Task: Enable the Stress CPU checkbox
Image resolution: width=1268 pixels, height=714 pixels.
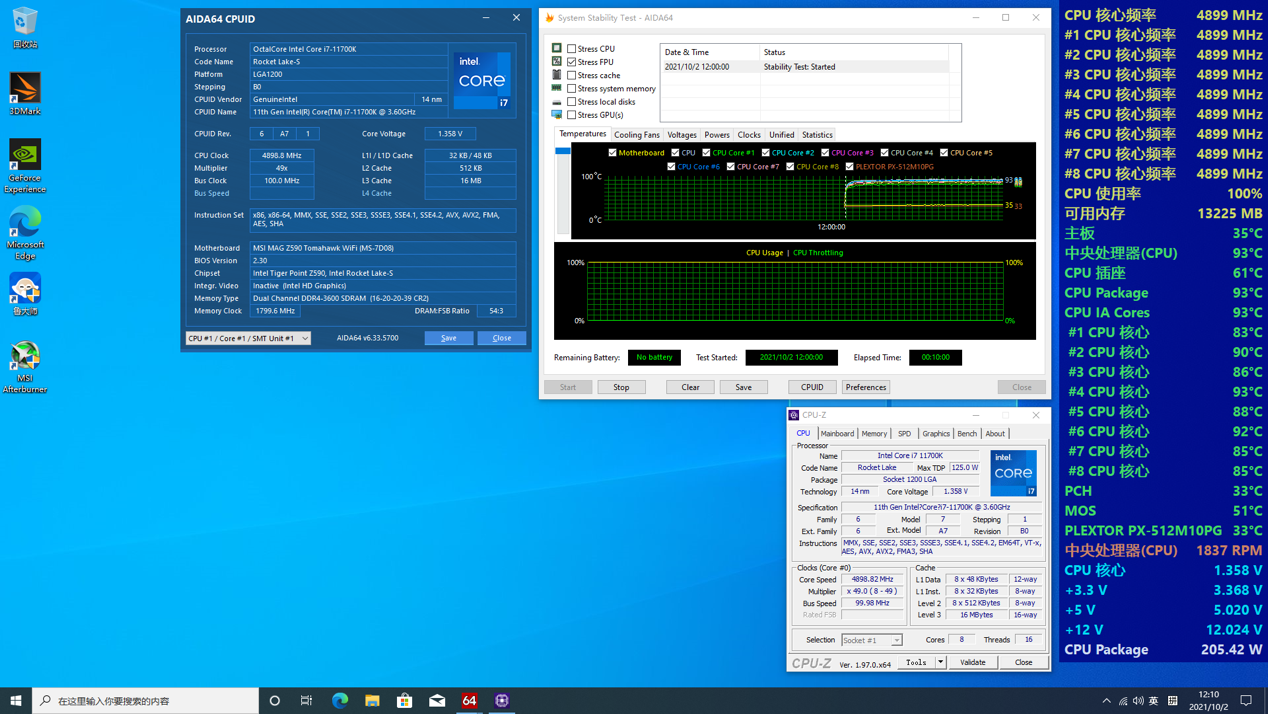Action: click(x=572, y=48)
